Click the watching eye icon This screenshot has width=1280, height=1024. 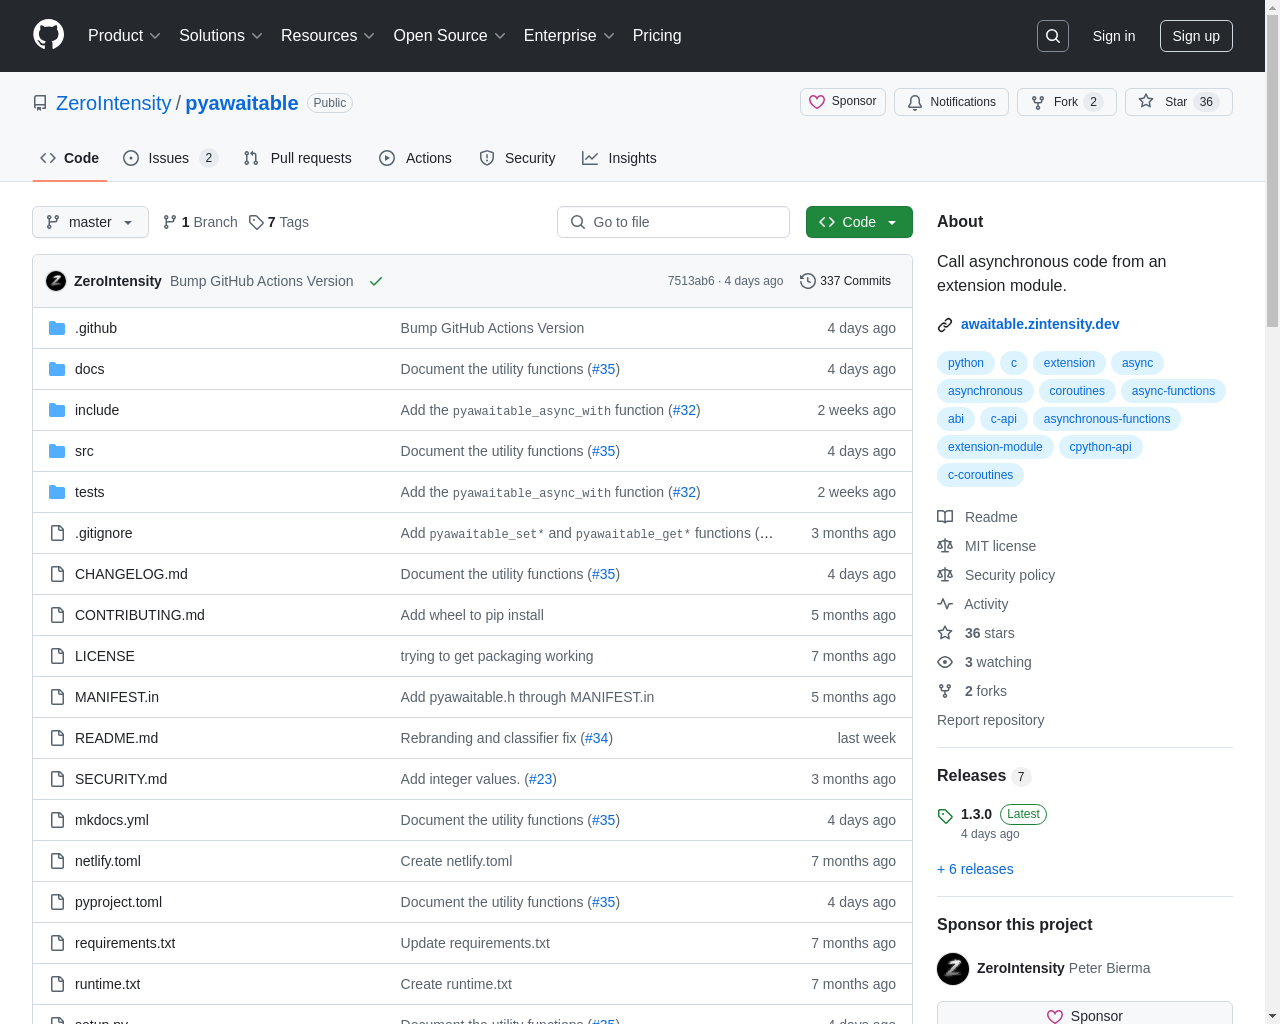(x=945, y=662)
